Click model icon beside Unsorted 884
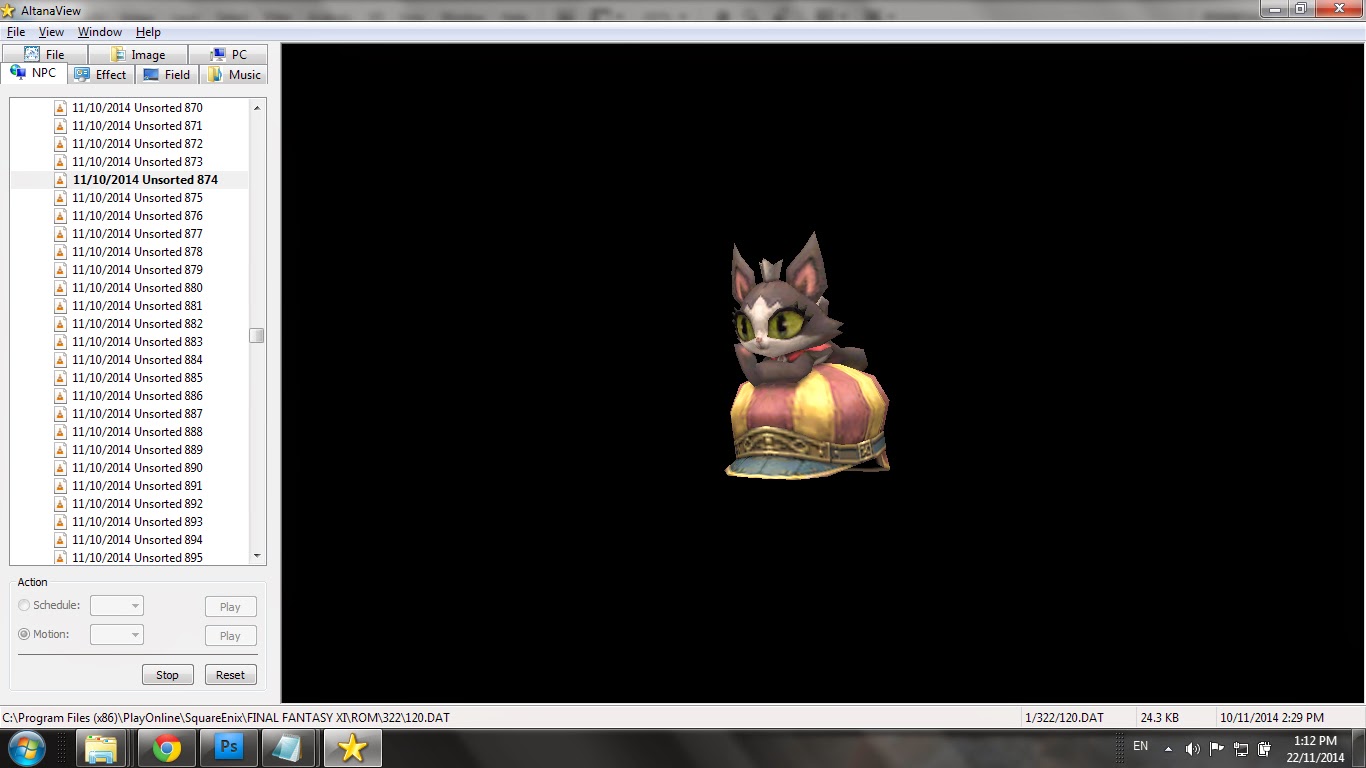 [x=60, y=360]
